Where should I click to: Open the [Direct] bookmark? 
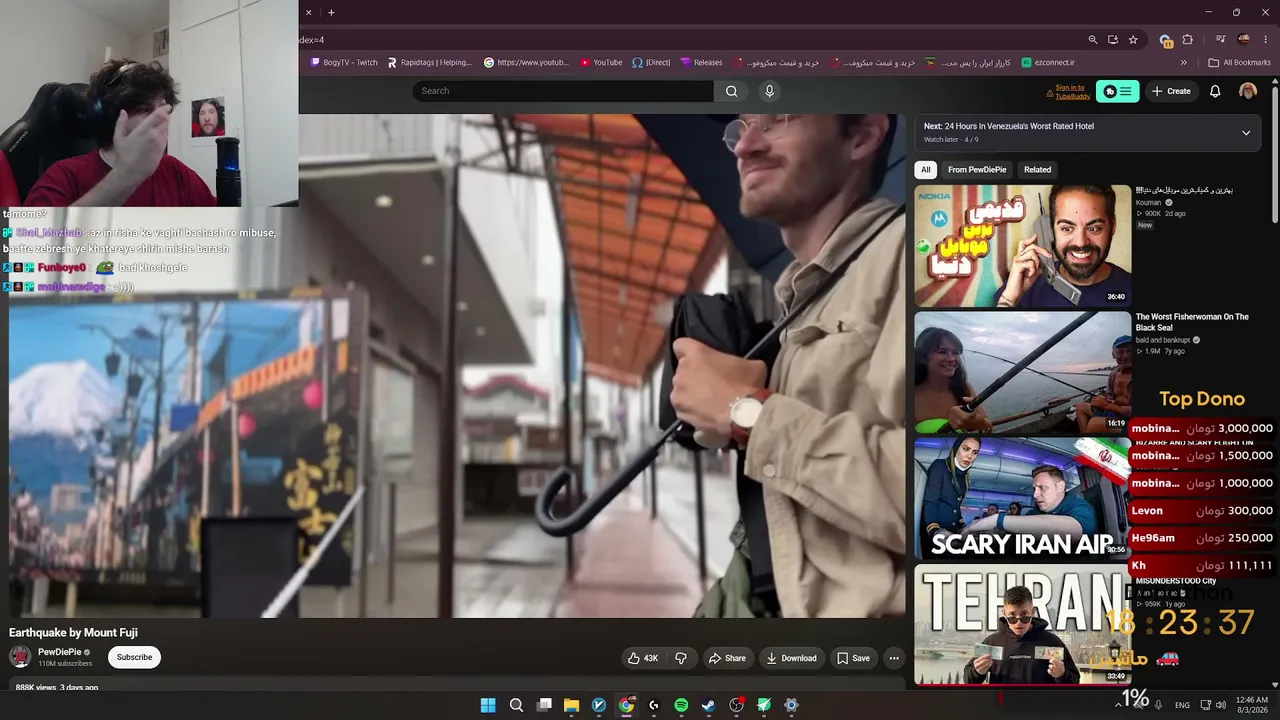click(x=651, y=62)
